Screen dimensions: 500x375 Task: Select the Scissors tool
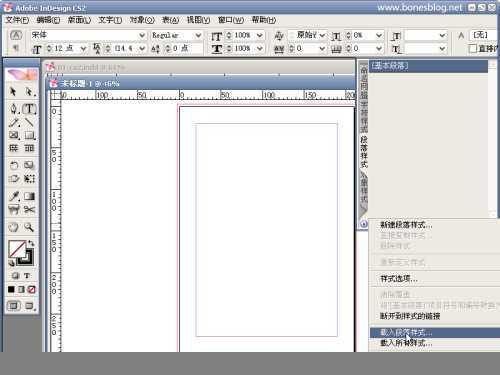(x=29, y=210)
